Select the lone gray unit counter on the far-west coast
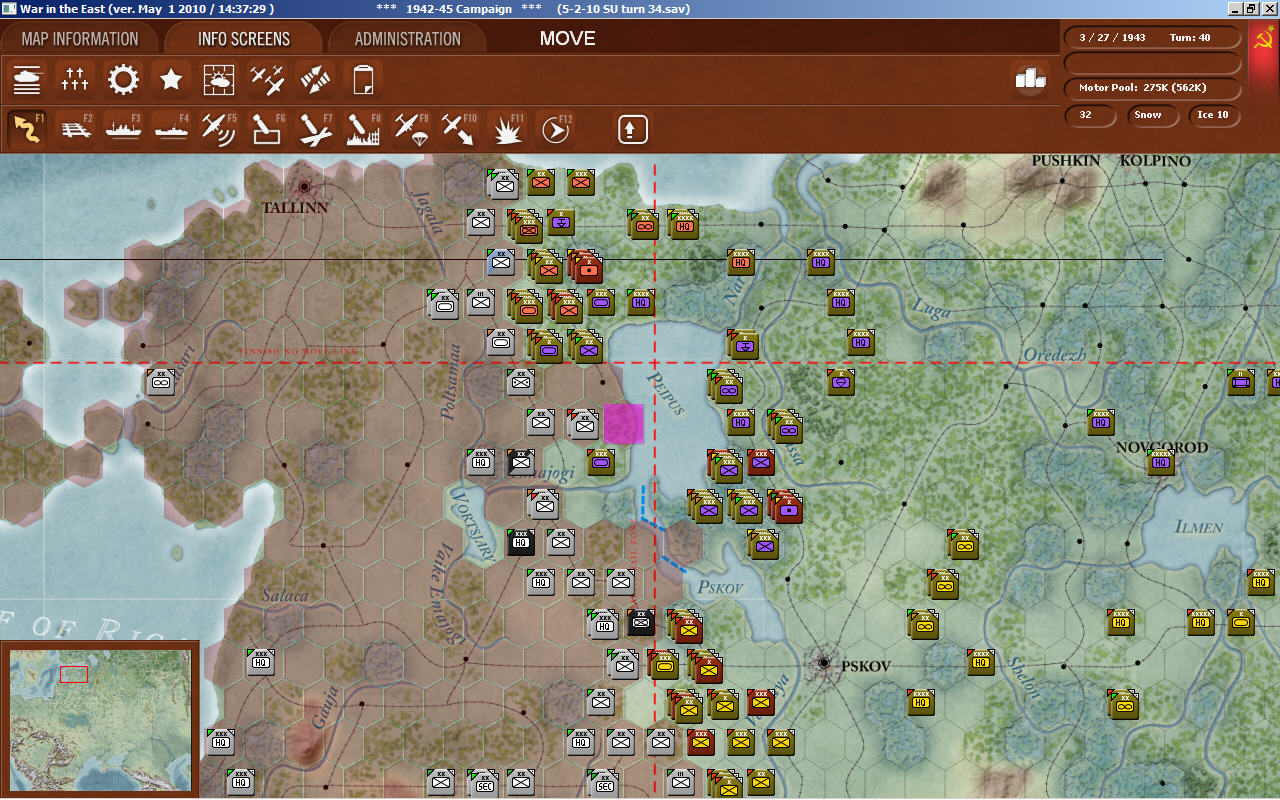 pyautogui.click(x=160, y=381)
